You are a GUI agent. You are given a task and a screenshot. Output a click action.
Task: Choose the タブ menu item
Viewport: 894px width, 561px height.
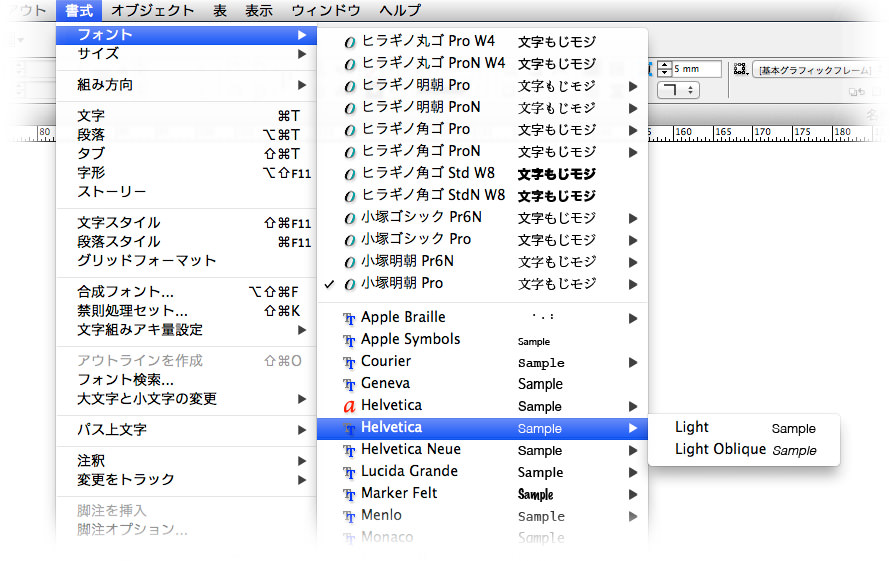point(186,153)
